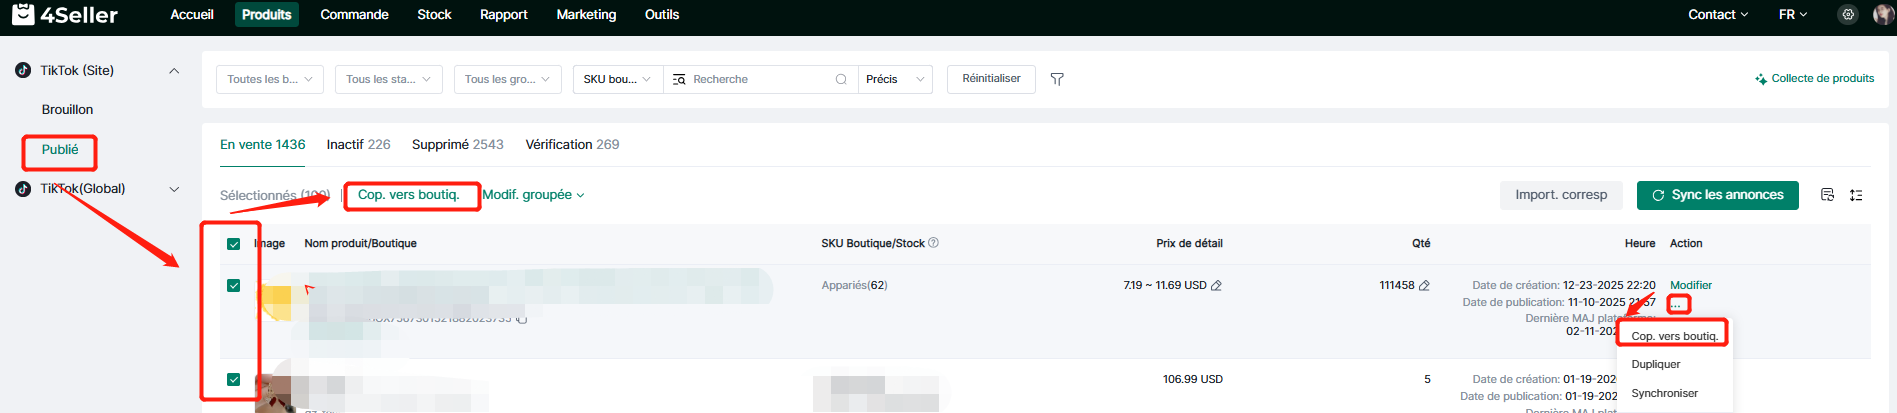Image resolution: width=1897 pixels, height=413 pixels.
Task: Click the 'Sync les annonces' button
Action: [1717, 195]
